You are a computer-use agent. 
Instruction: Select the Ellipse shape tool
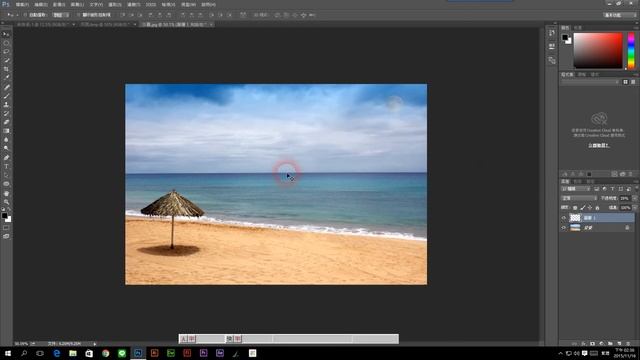(x=6, y=184)
